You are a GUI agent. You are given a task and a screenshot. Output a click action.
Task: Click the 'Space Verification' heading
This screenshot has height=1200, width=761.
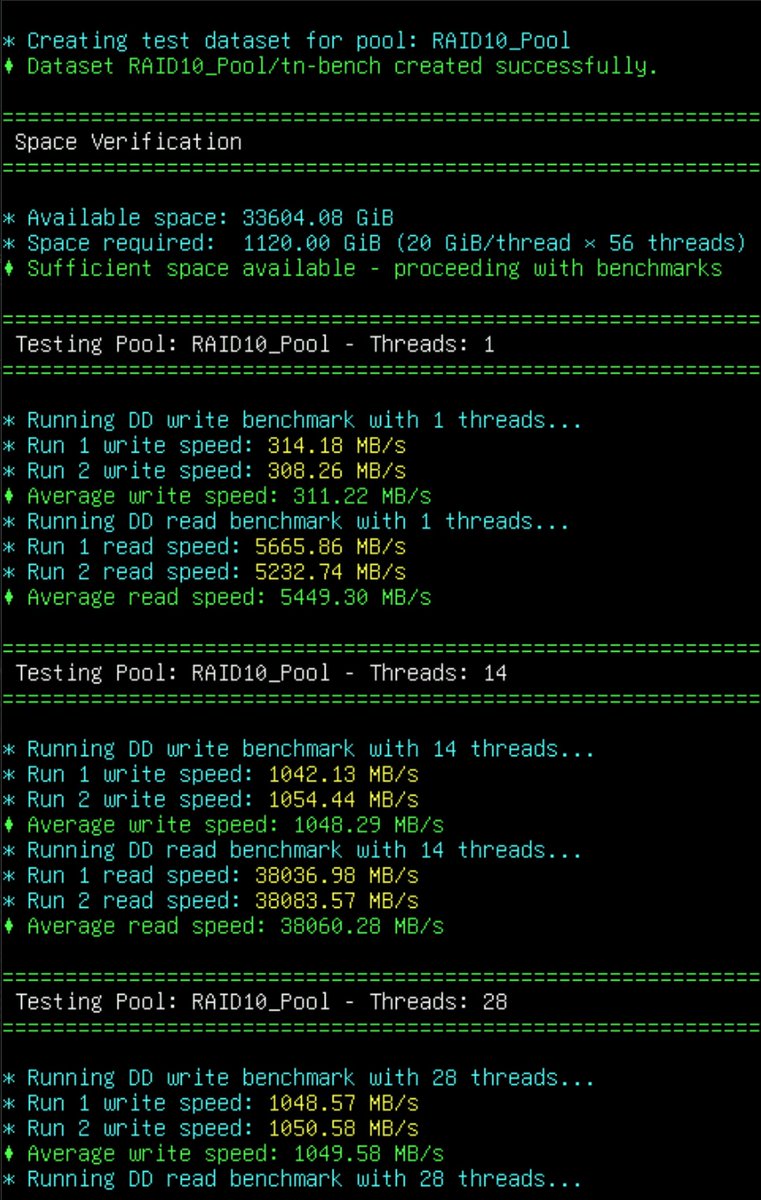(x=128, y=142)
